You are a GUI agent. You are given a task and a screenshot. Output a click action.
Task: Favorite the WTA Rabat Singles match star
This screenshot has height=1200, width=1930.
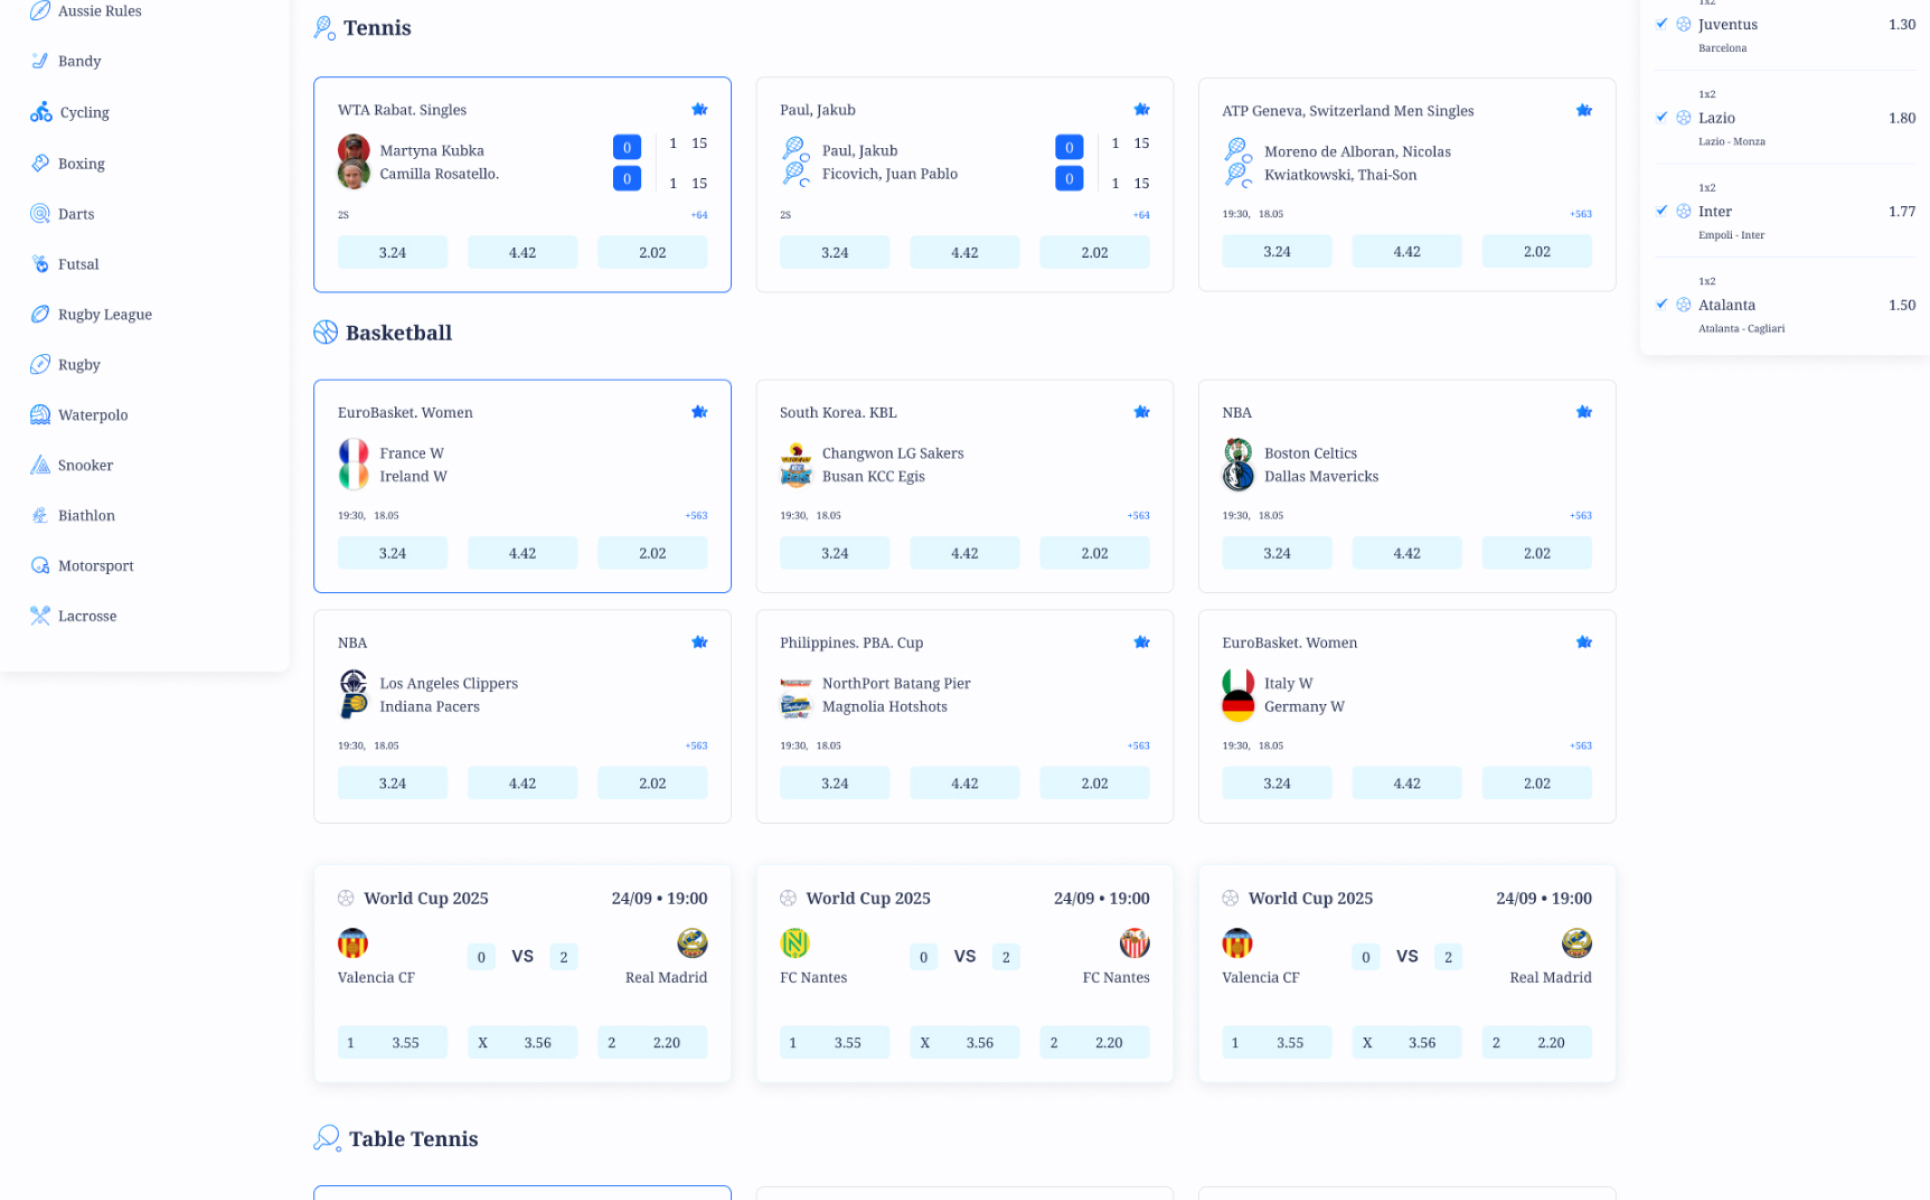click(x=699, y=109)
